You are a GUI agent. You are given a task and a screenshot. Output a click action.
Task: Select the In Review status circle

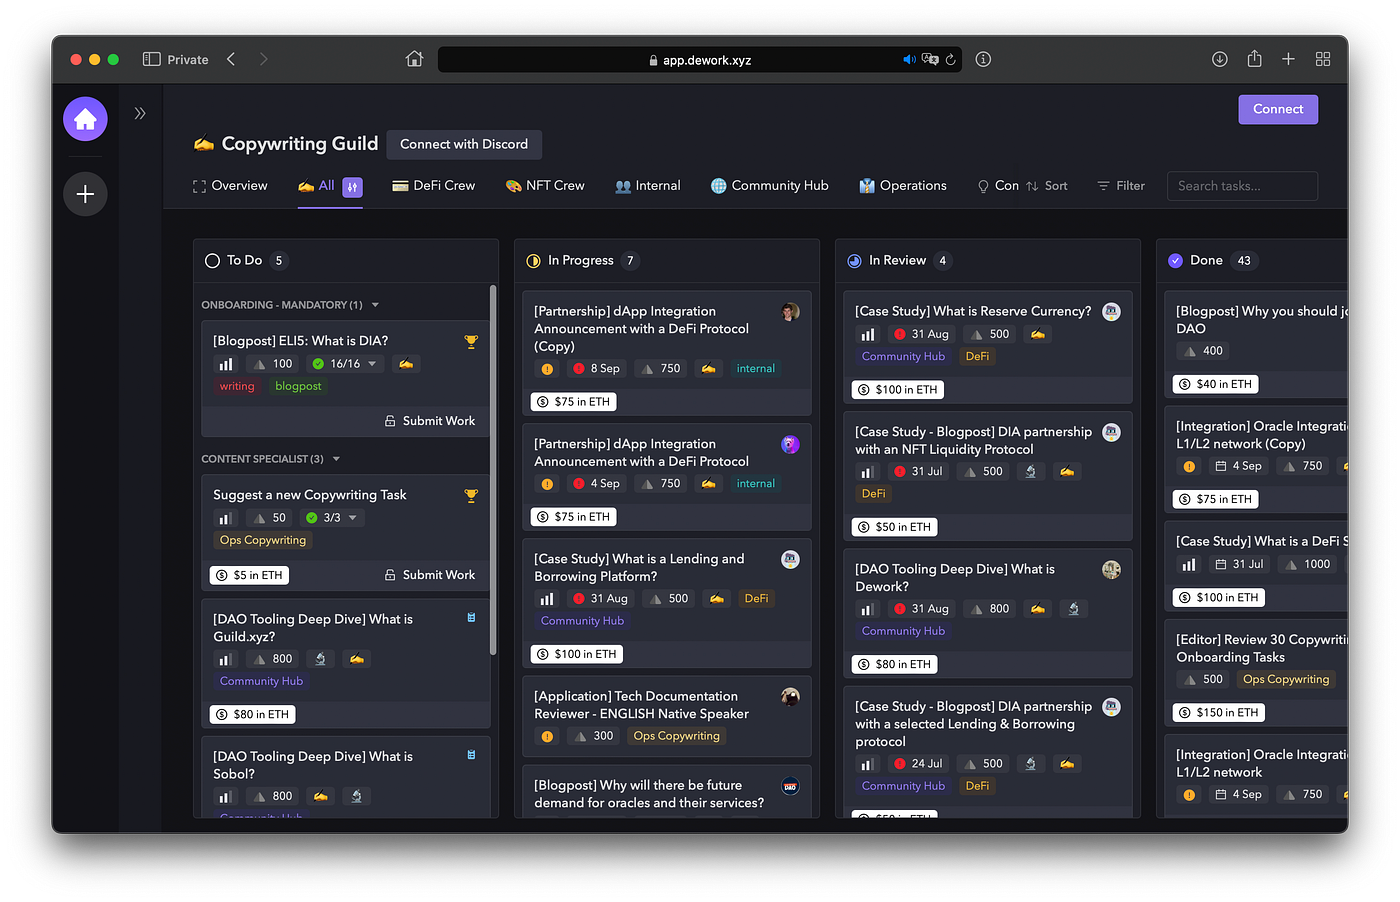pos(854,261)
